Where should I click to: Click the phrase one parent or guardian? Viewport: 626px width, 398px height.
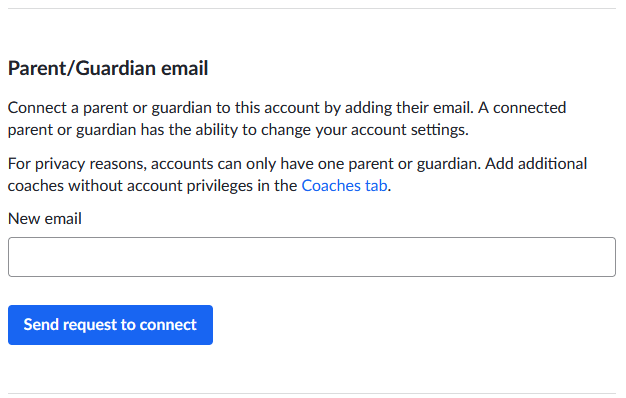399,164
